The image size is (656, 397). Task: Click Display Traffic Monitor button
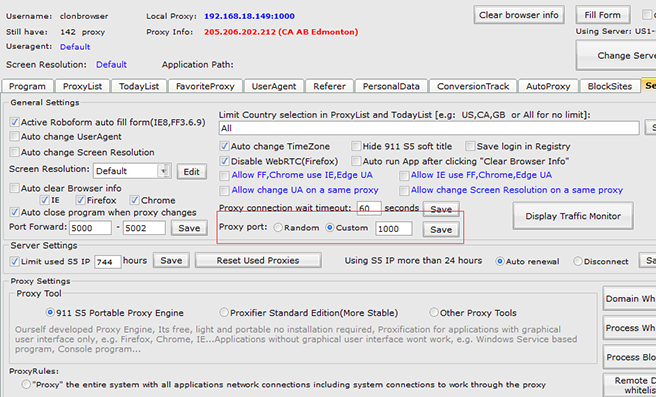pyautogui.click(x=573, y=216)
